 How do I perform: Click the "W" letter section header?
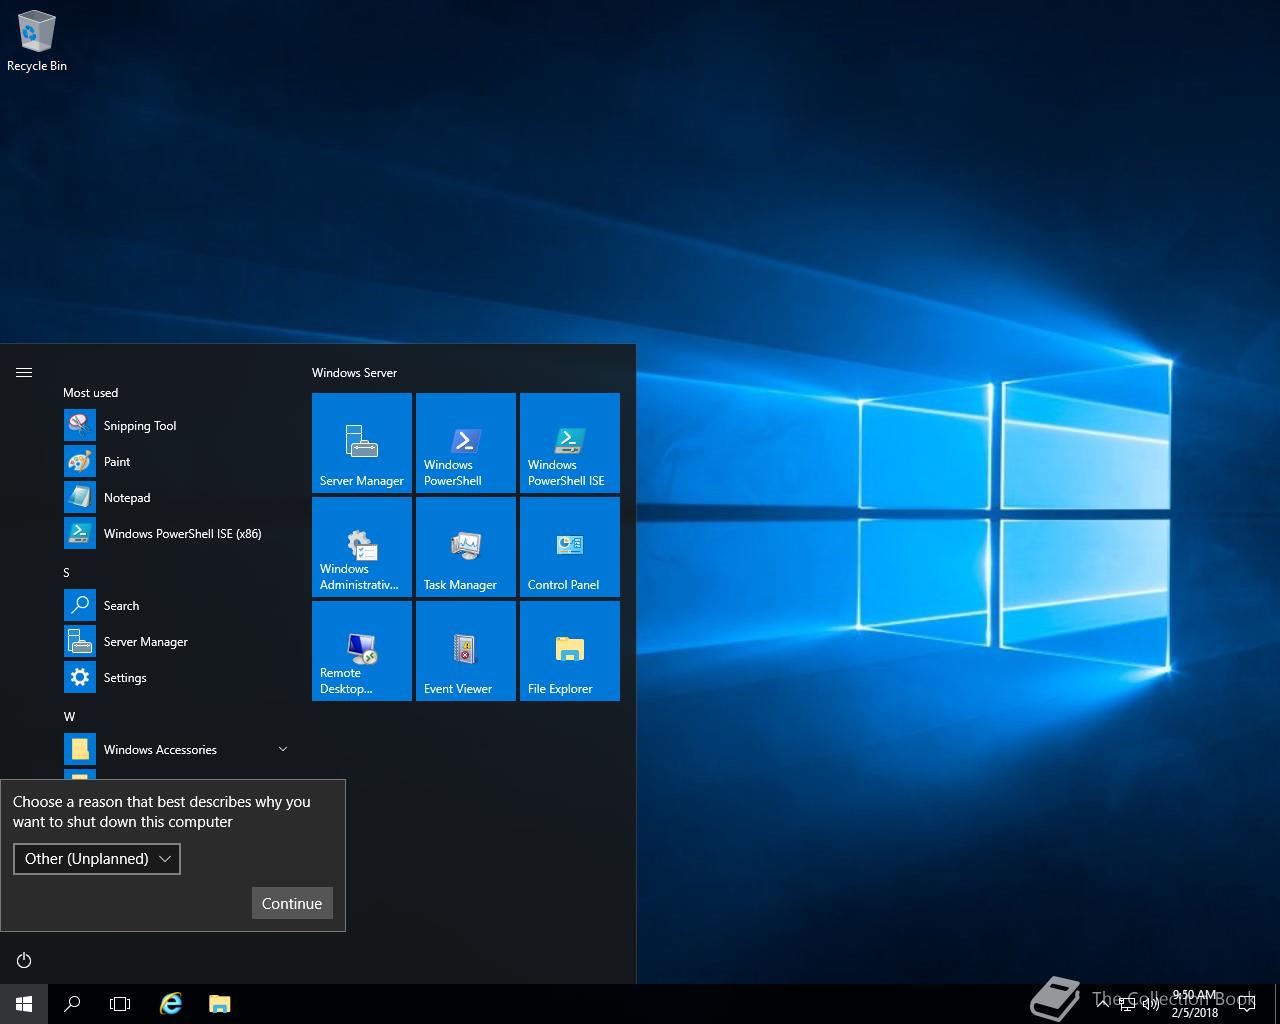pyautogui.click(x=69, y=717)
